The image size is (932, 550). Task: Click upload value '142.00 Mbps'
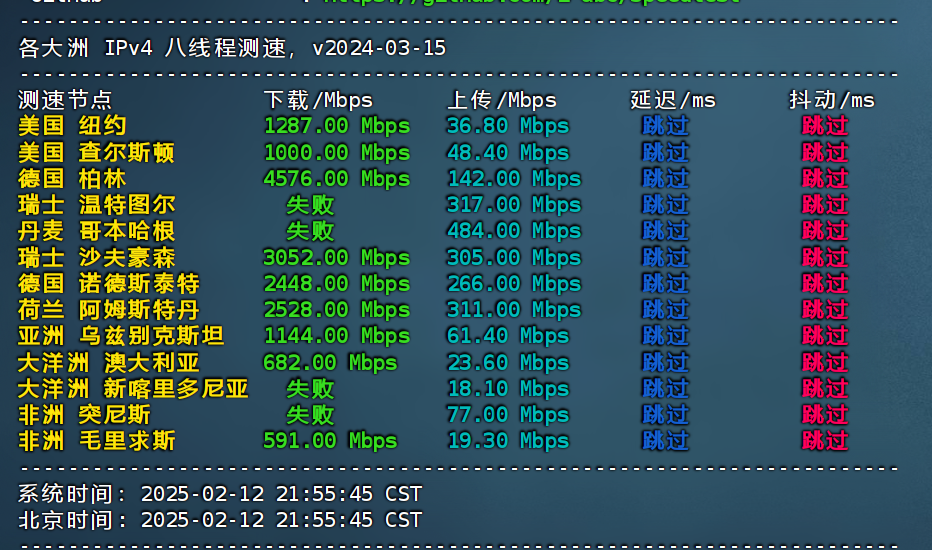(x=514, y=178)
